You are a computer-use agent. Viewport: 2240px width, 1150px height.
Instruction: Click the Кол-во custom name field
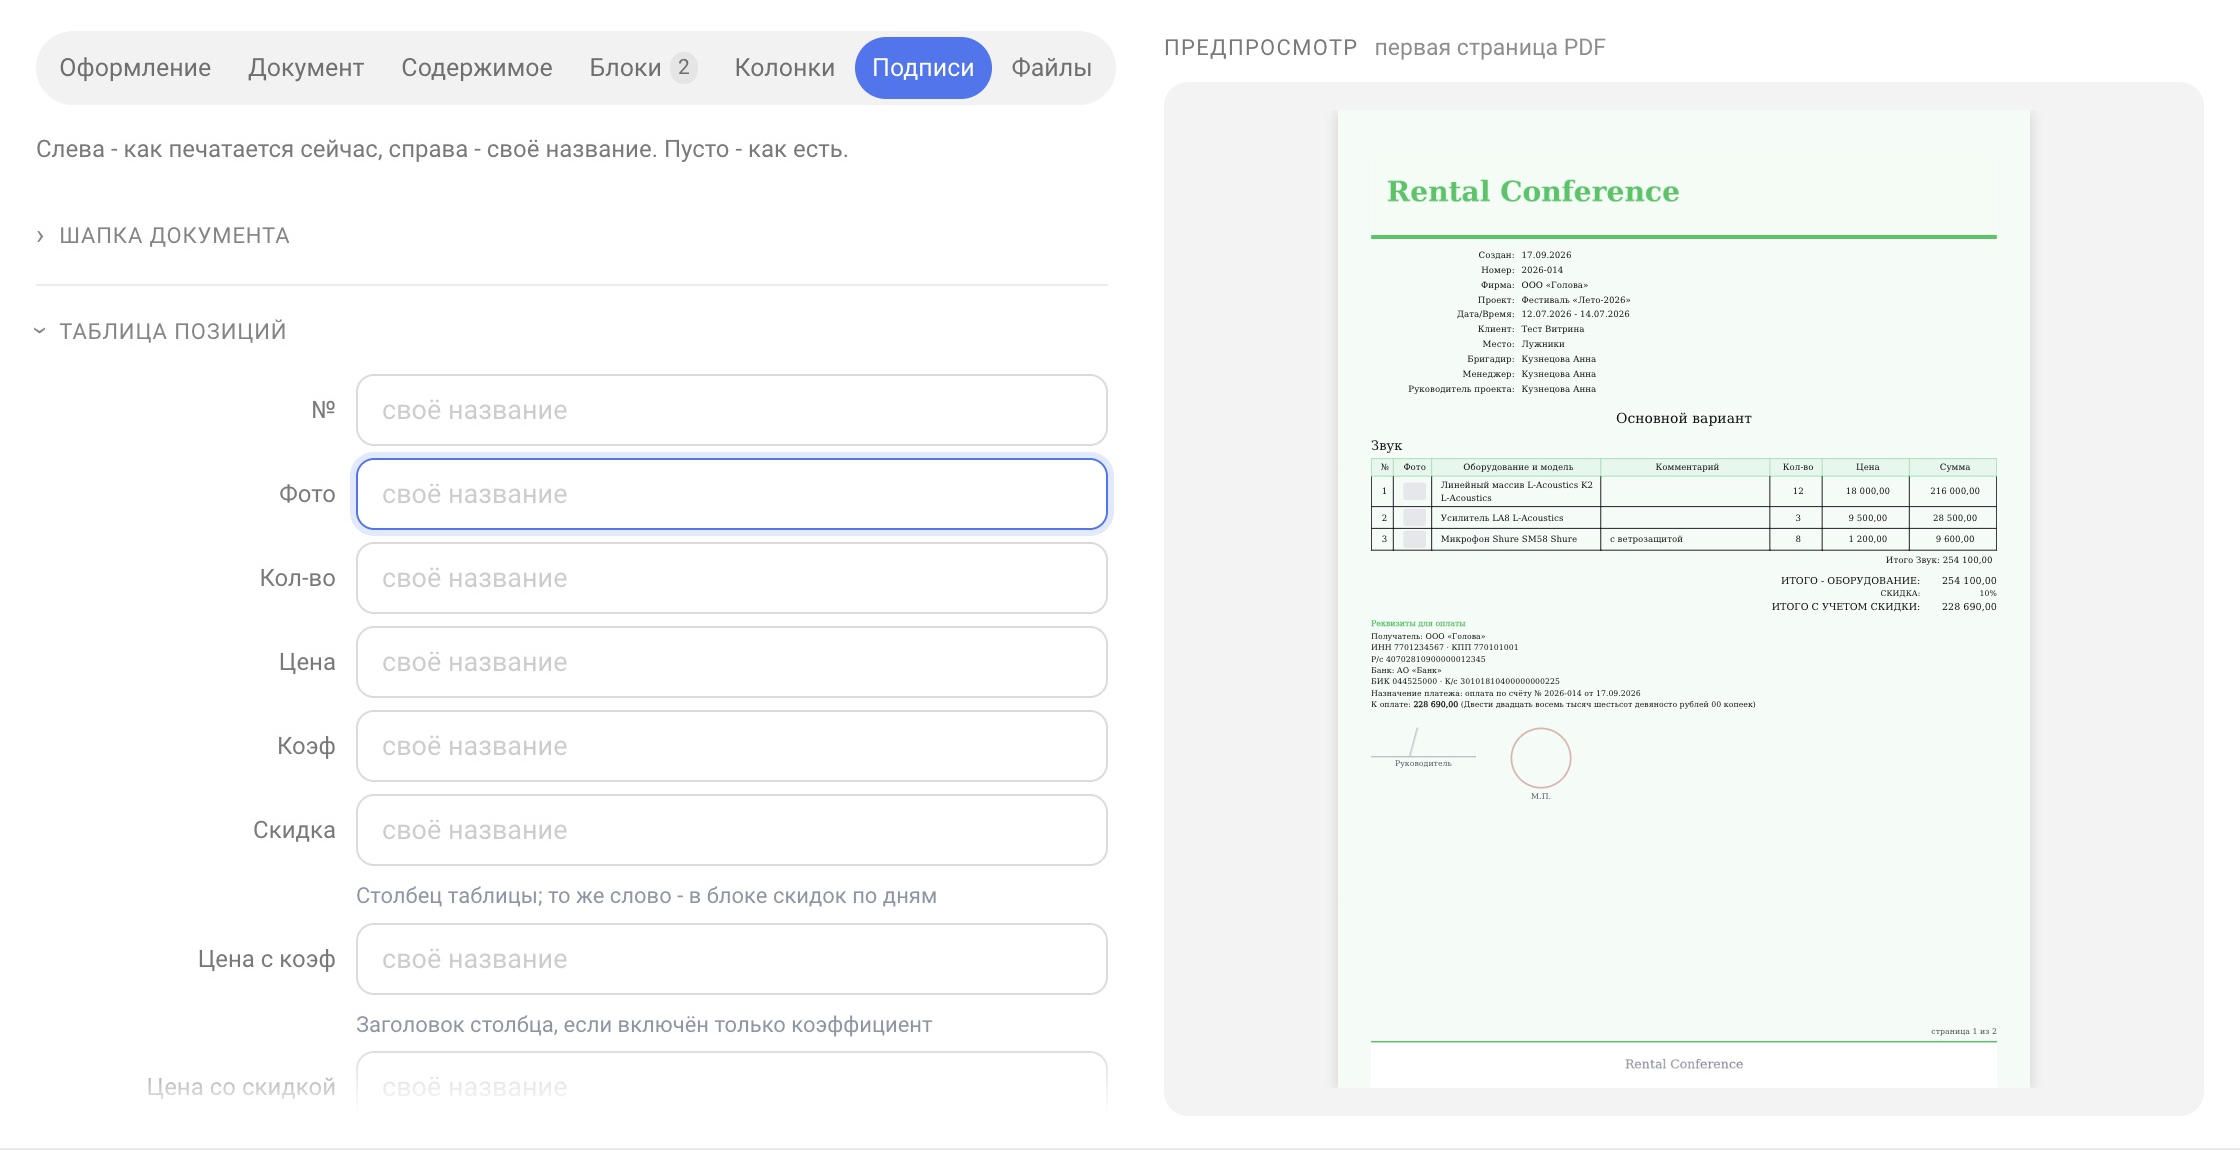click(732, 578)
